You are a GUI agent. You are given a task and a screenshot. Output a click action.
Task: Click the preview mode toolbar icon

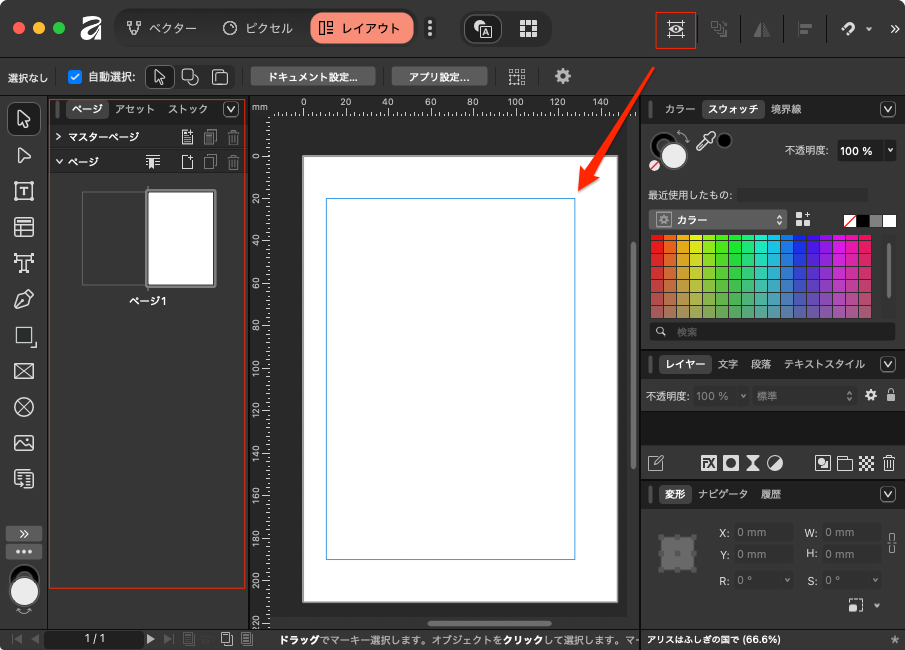click(x=676, y=29)
